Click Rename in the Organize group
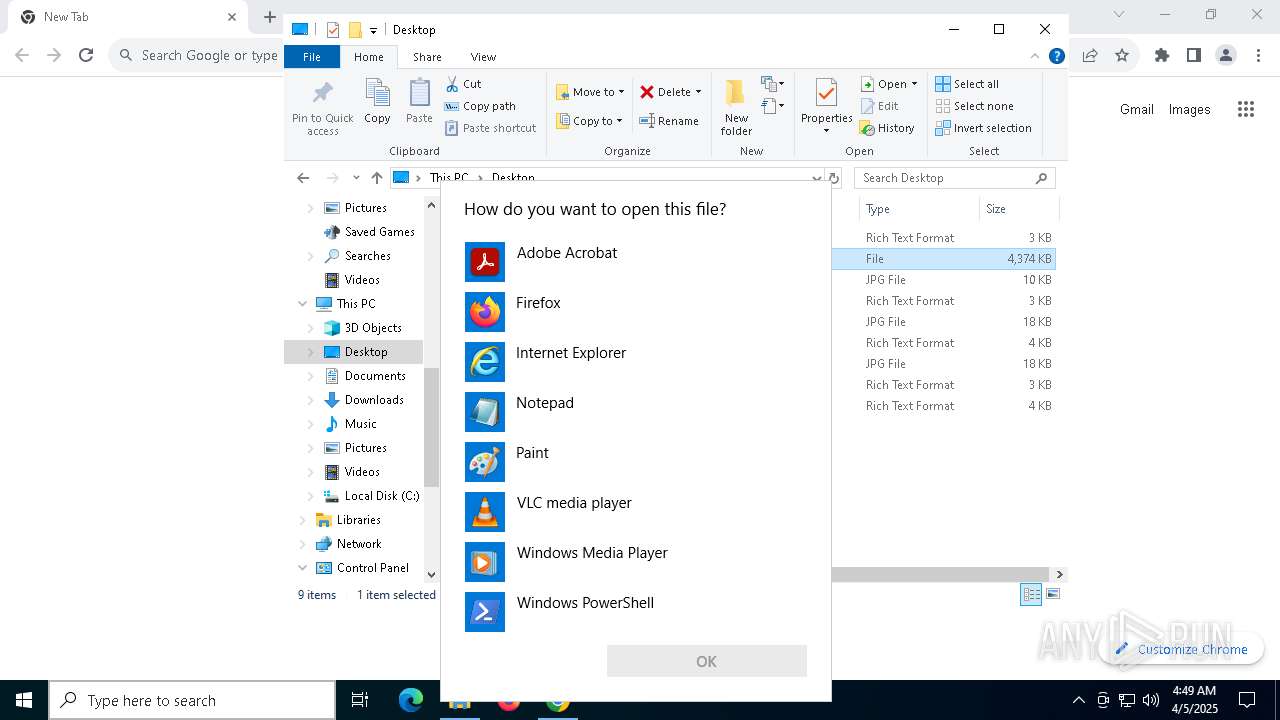The width and height of the screenshot is (1280, 720). point(669,121)
